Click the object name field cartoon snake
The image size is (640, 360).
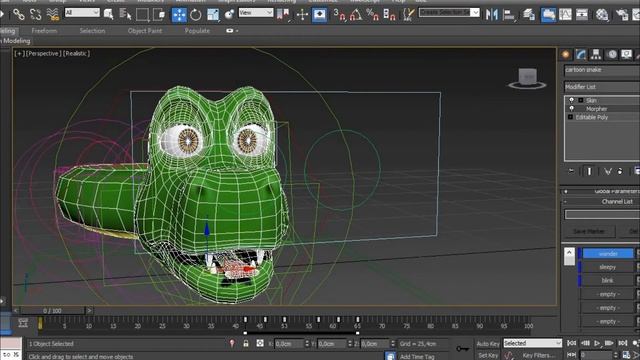click(602, 70)
